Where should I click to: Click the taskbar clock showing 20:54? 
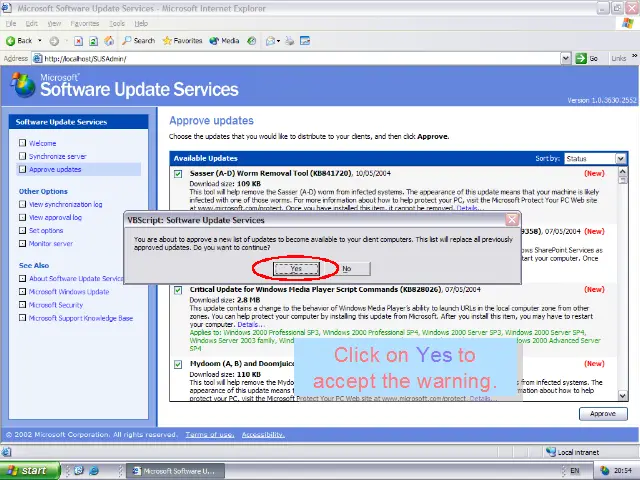coord(622,471)
